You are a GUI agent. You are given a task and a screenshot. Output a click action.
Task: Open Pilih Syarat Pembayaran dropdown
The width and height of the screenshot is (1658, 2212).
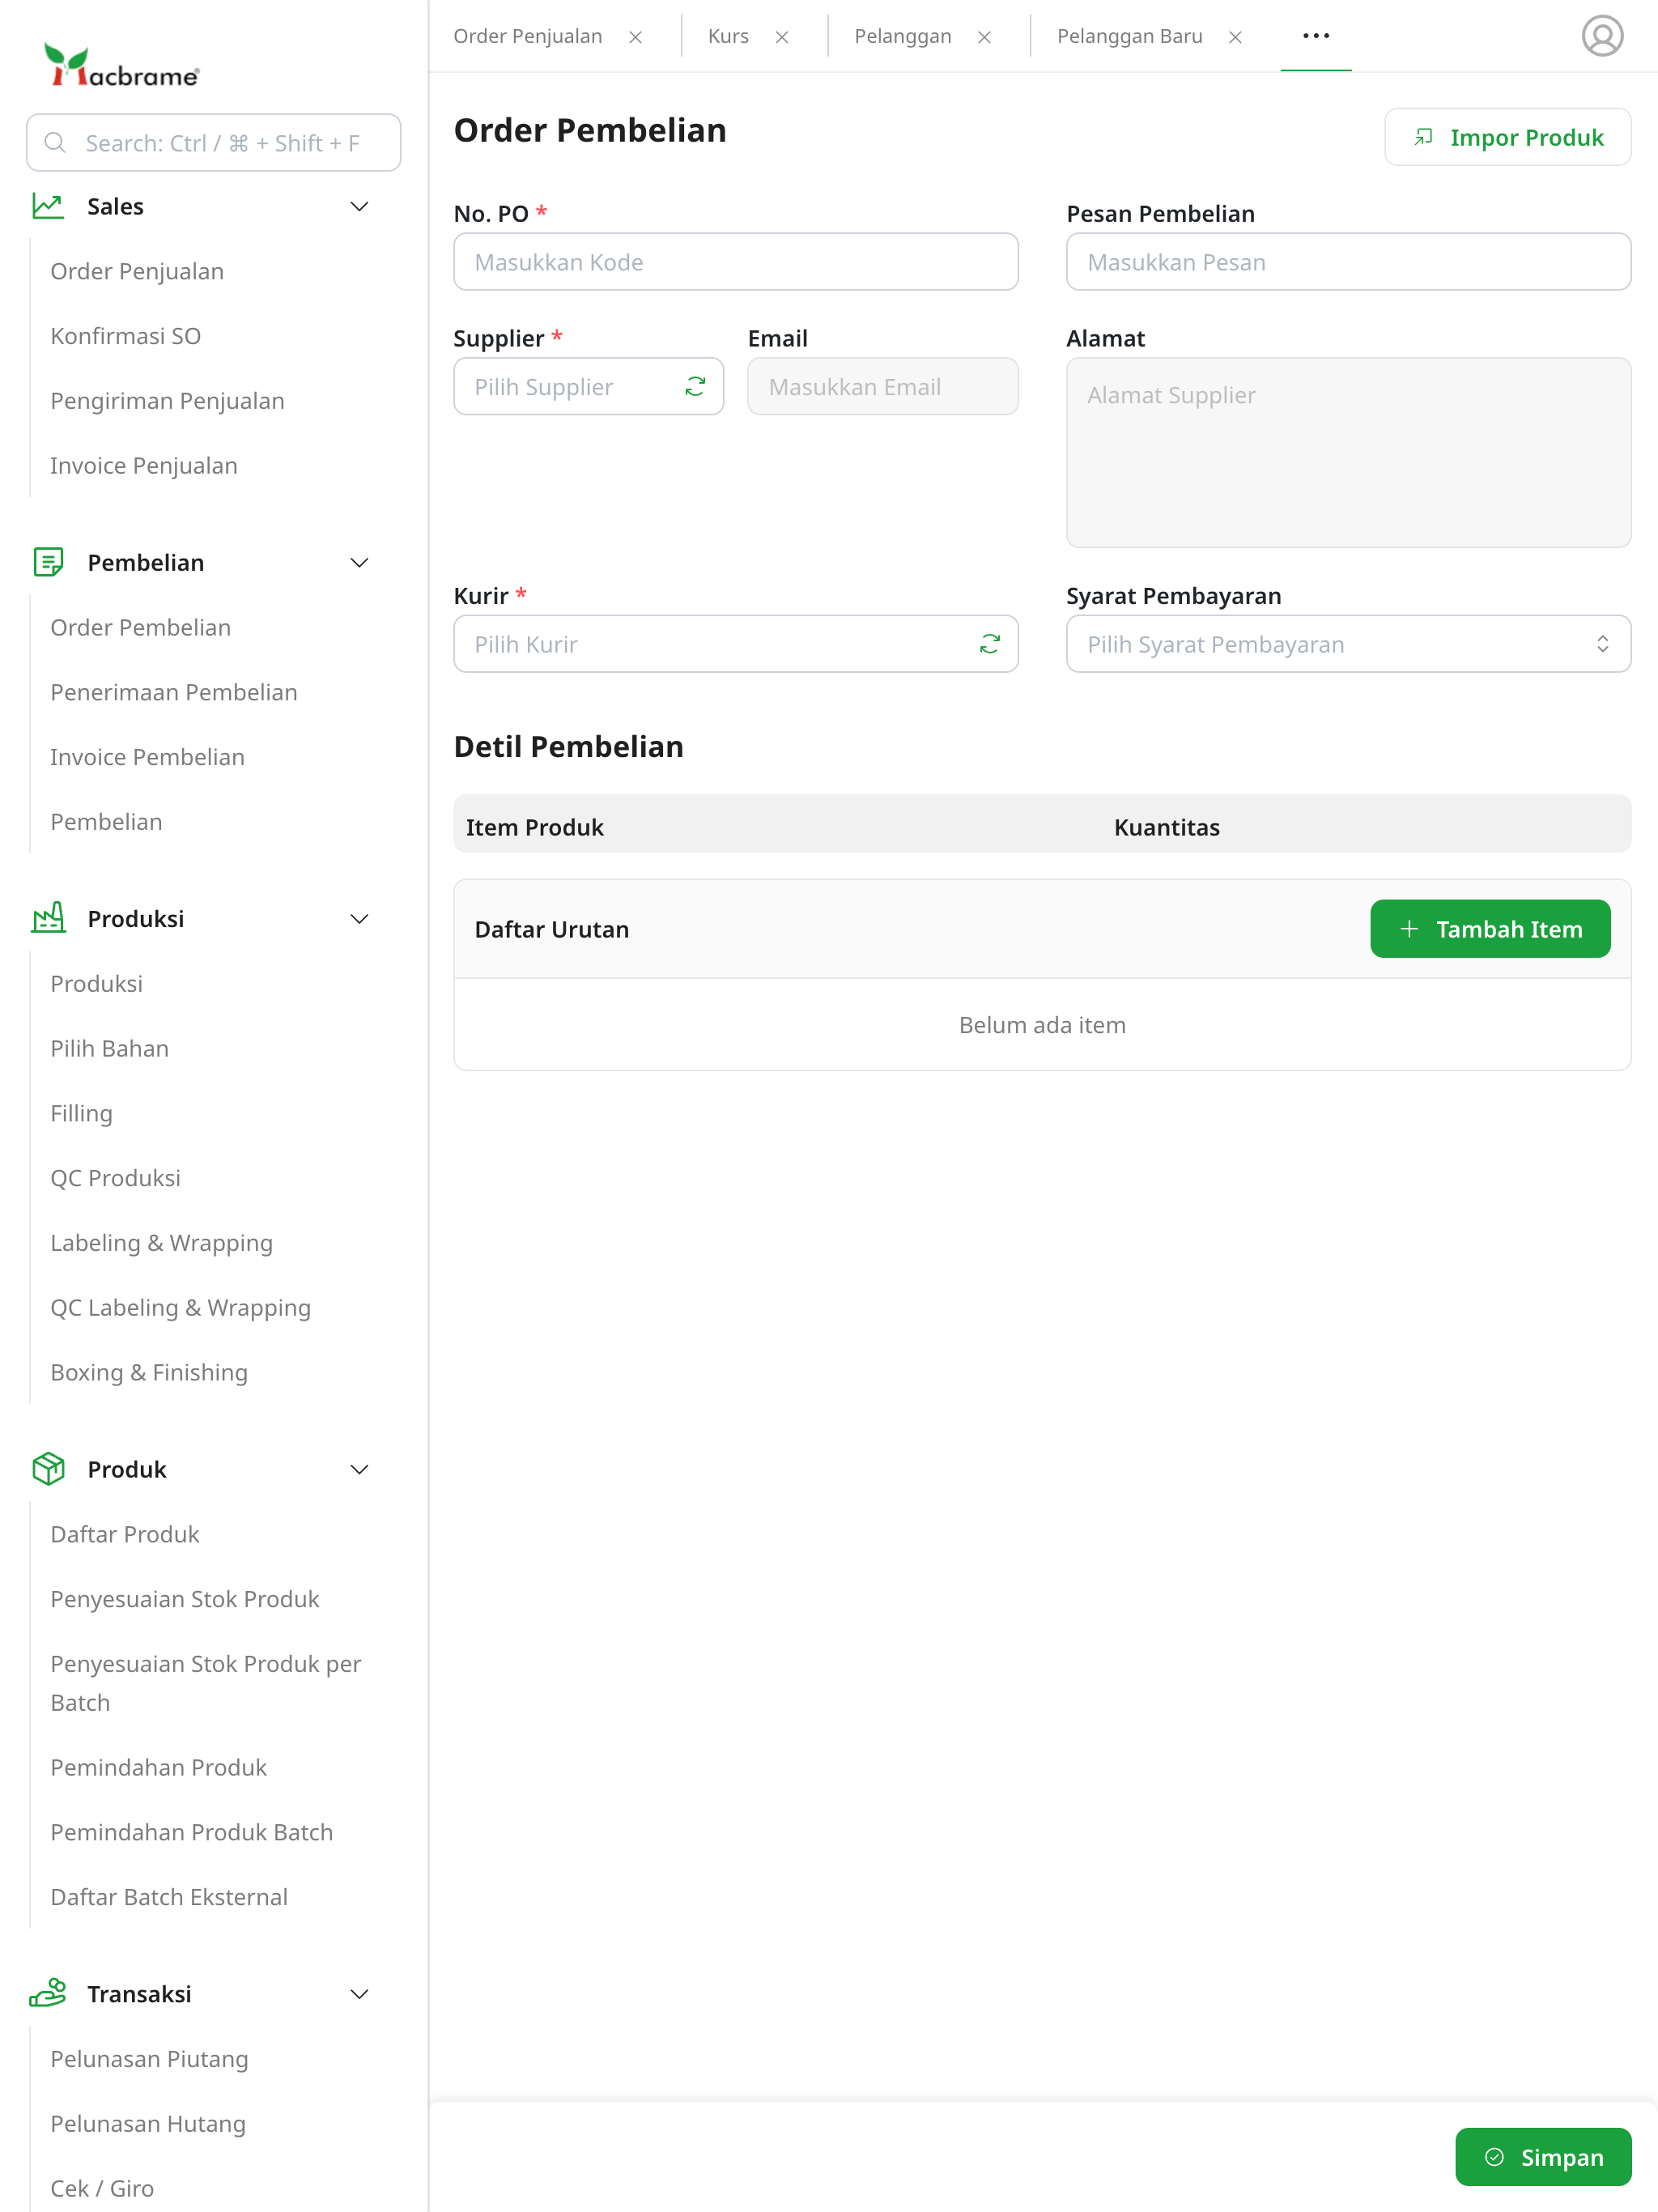(1347, 644)
